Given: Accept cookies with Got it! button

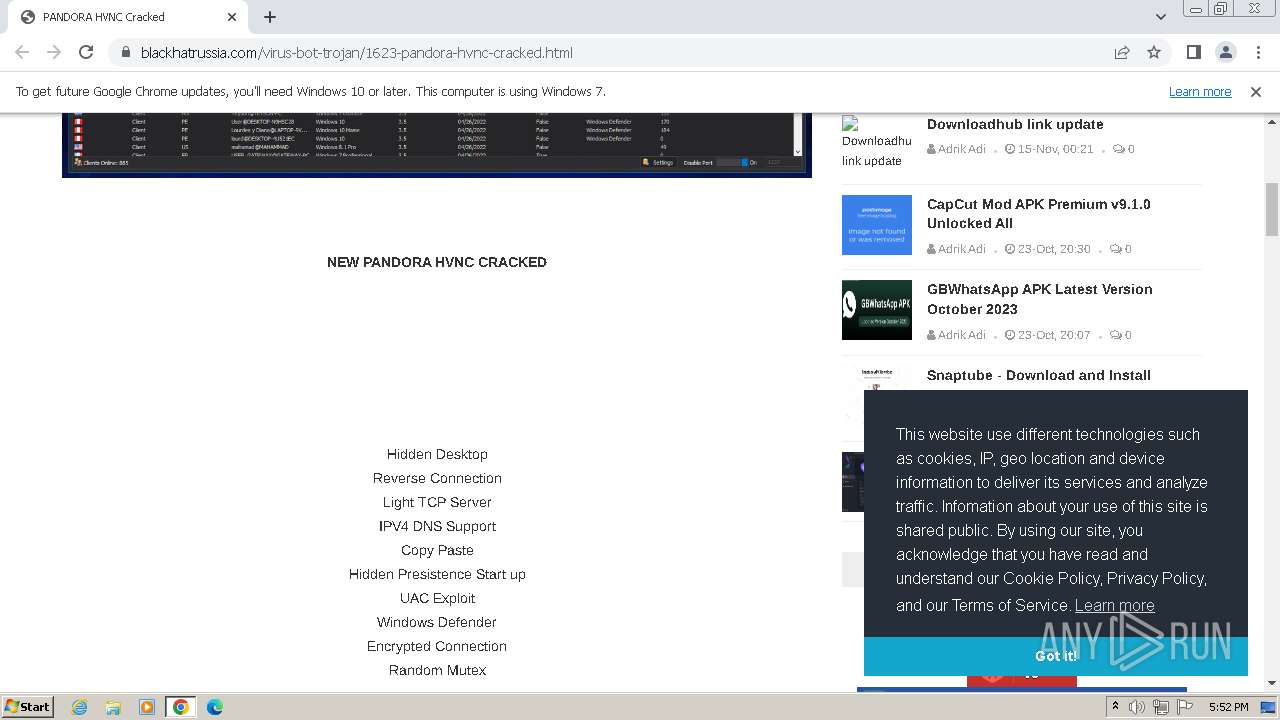Looking at the screenshot, I should 1056,656.
